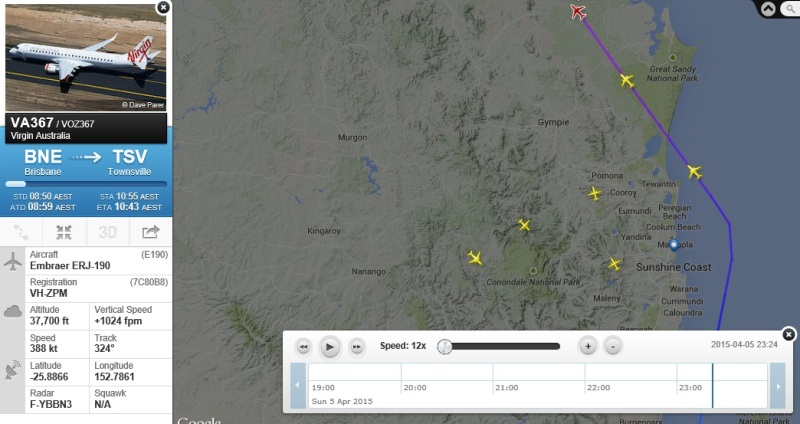The width and height of the screenshot is (800, 424).
Task: Increase playback speed with the plus button
Action: (x=588, y=346)
